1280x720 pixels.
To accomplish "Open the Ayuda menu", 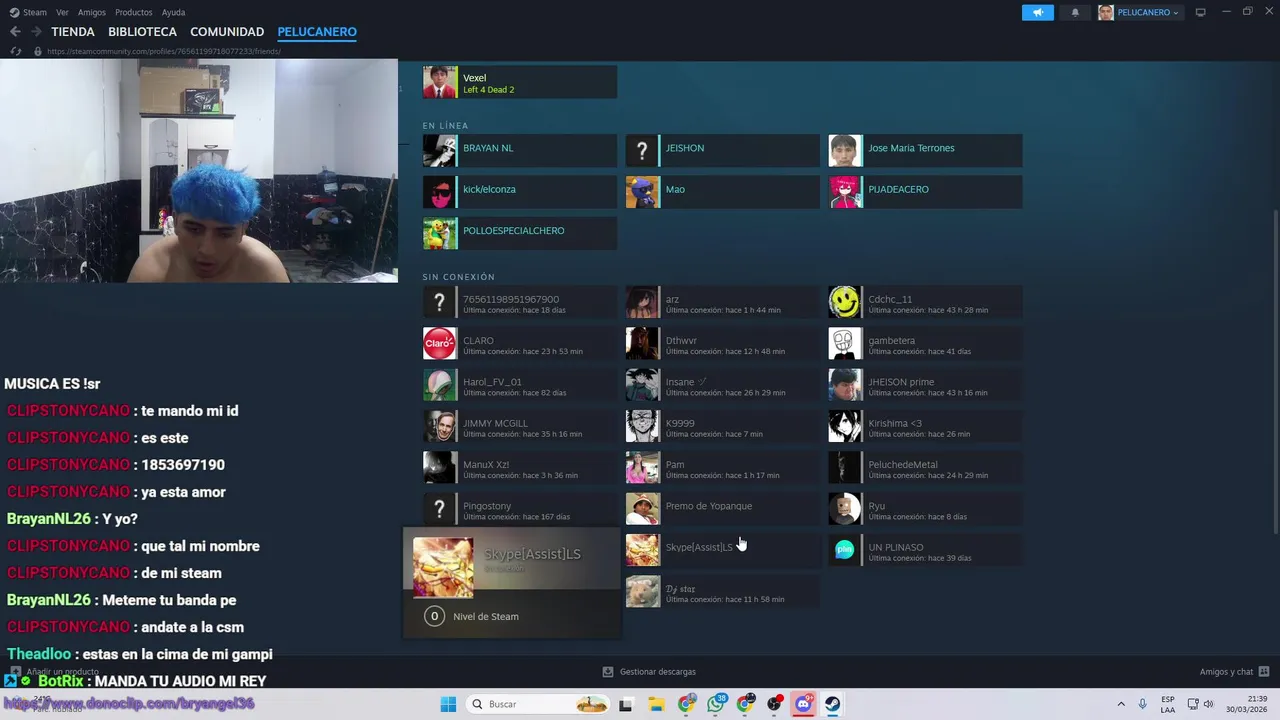I will click(173, 12).
